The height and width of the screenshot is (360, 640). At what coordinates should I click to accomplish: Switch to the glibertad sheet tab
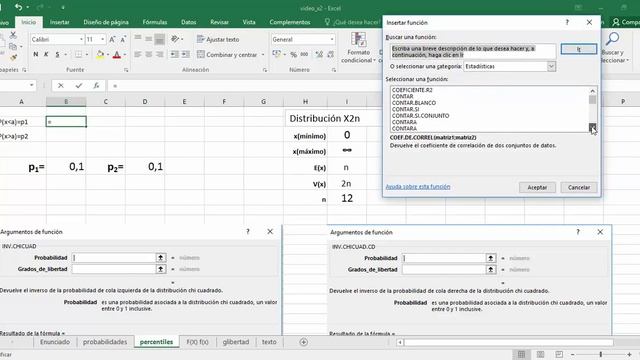tap(236, 342)
